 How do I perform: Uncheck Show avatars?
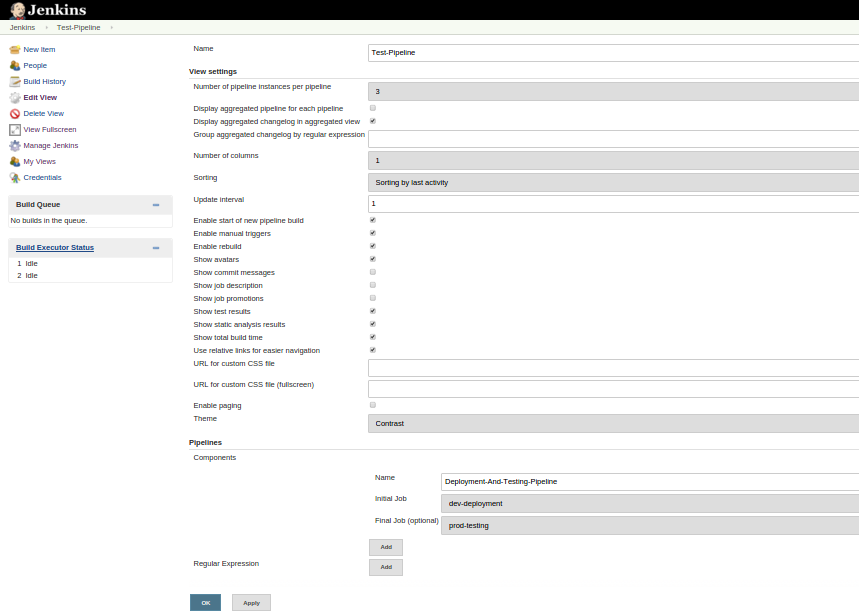coord(373,259)
